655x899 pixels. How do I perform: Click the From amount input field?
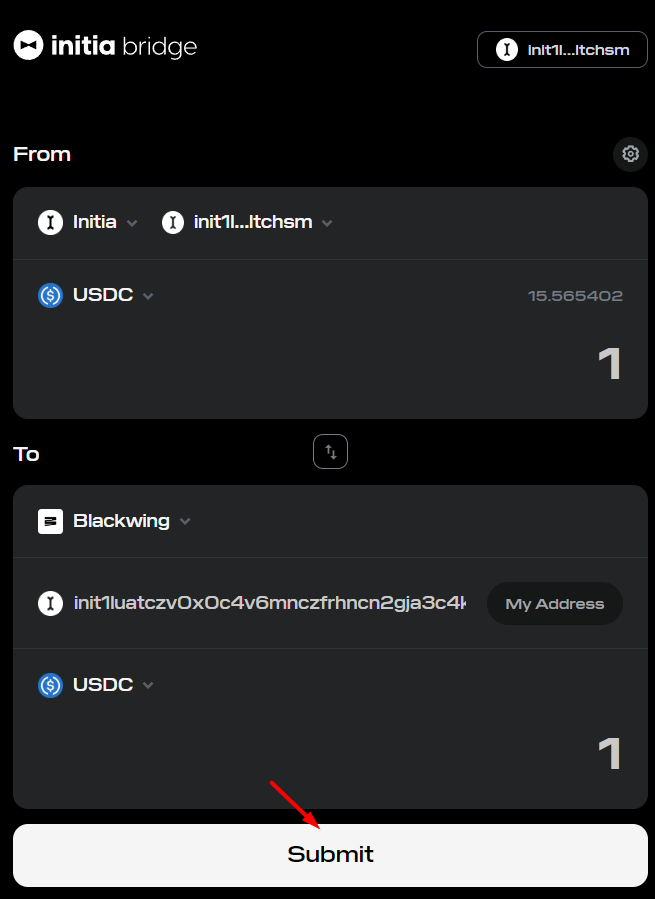[x=330, y=364]
